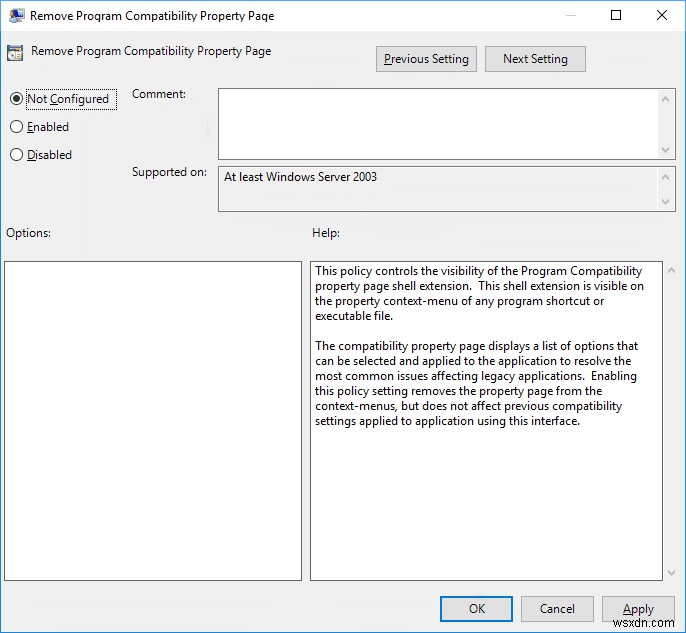Maximize the policy dialog window
The image size is (686, 633).
[x=616, y=15]
